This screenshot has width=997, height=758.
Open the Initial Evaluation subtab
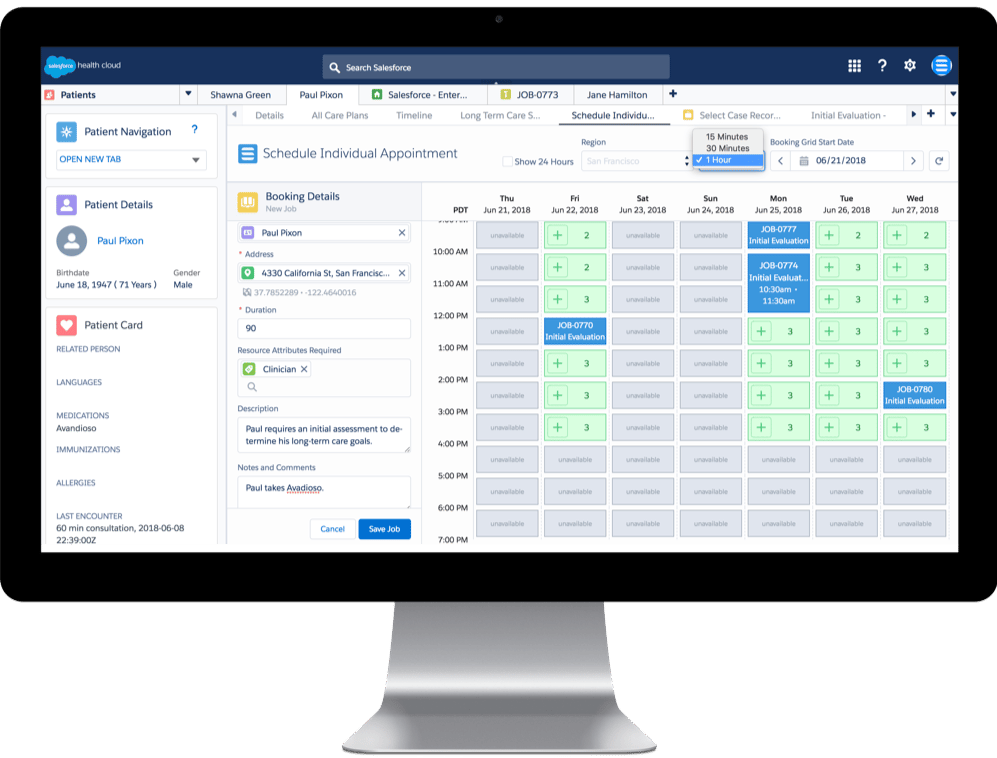pos(848,115)
